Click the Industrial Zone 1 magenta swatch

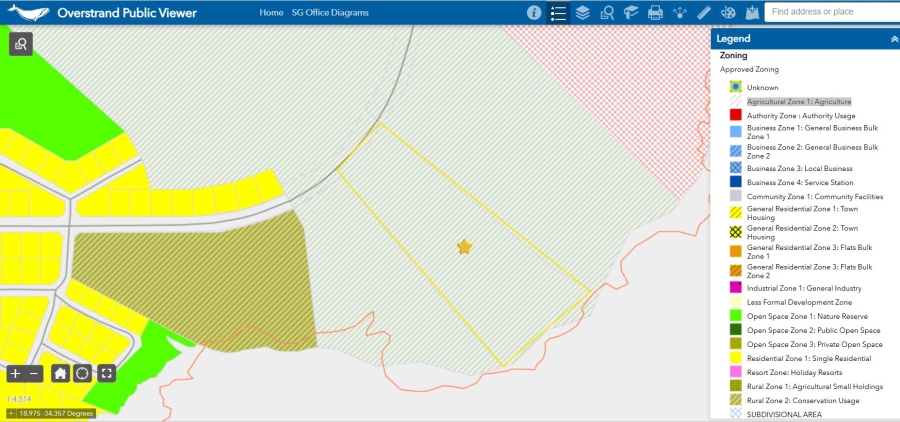coord(735,288)
